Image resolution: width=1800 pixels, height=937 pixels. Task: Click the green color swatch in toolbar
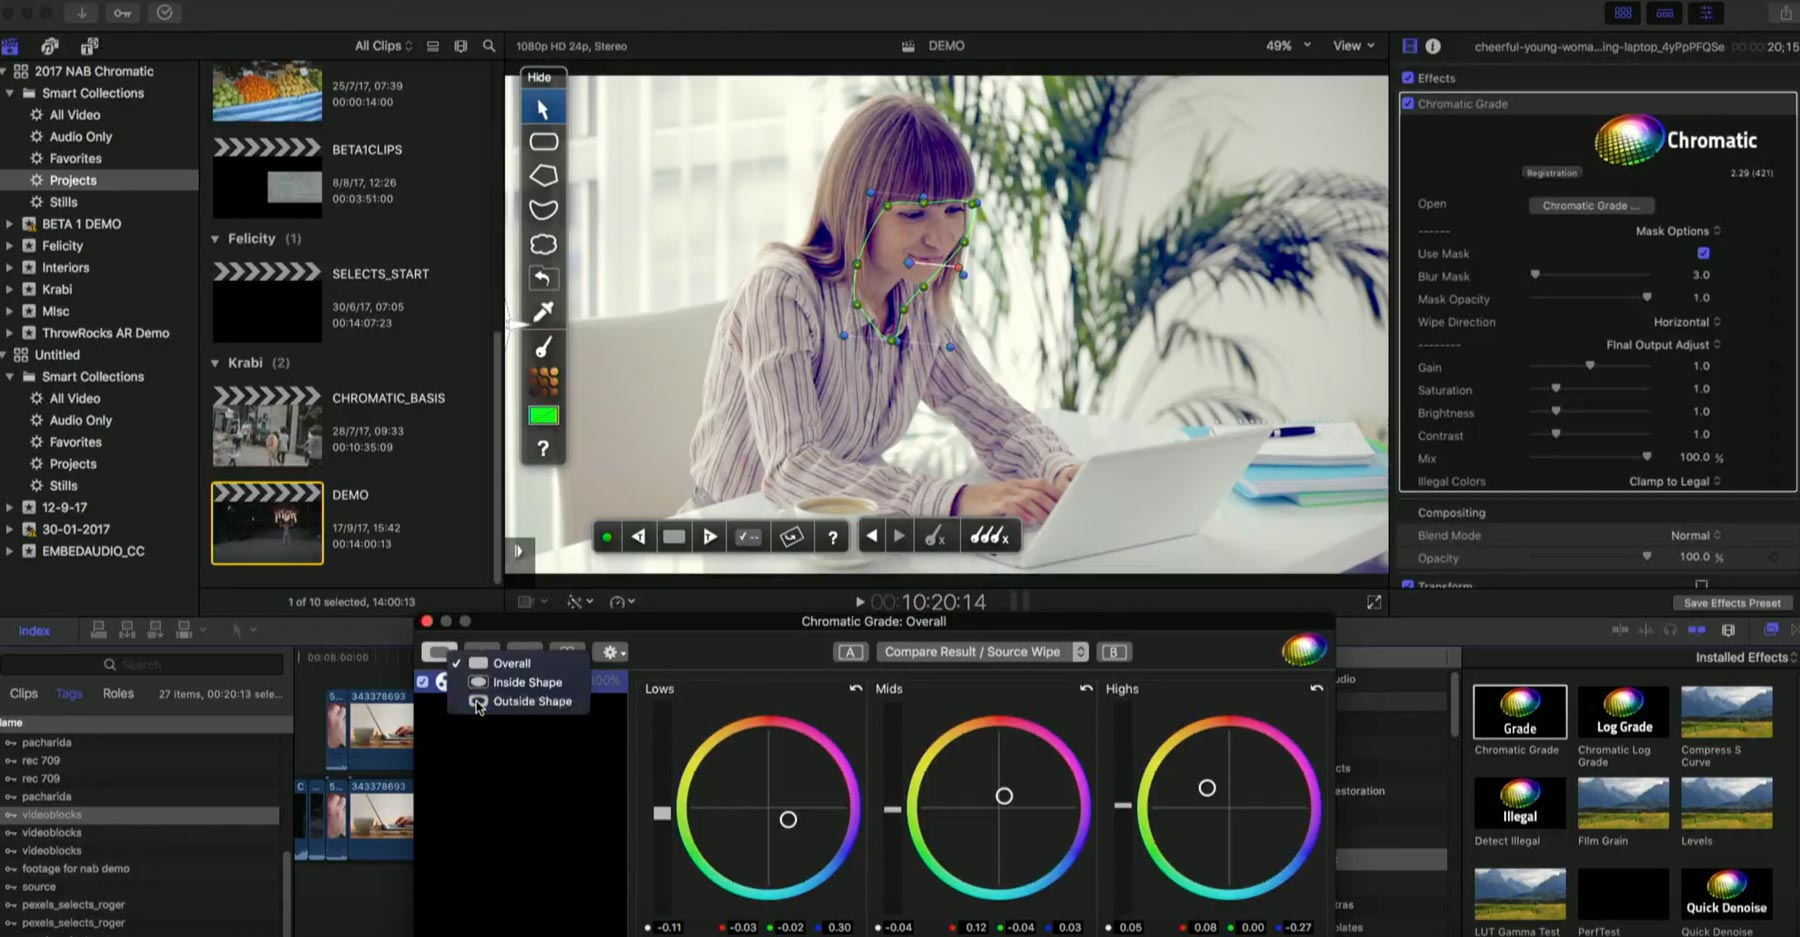click(x=543, y=415)
